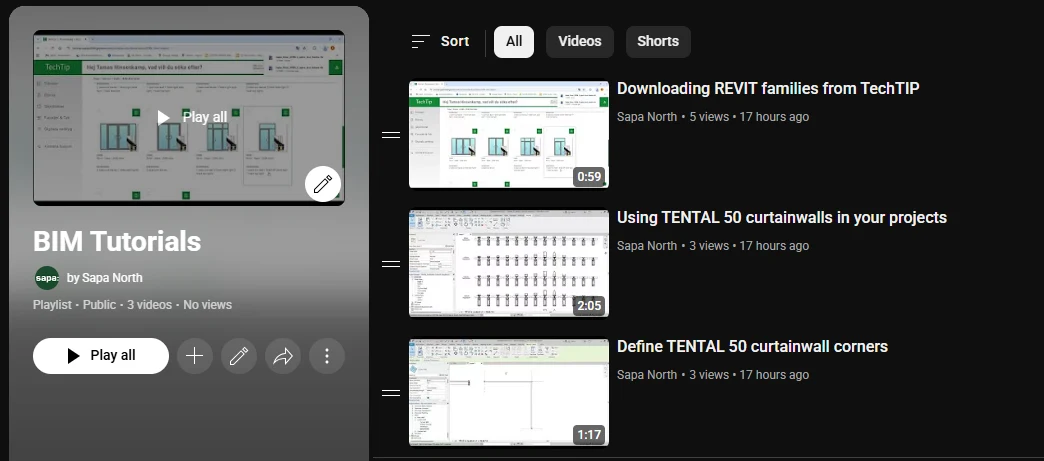Click the 1:17 duration badge
Screen dimensions: 1044x461
coord(589,435)
